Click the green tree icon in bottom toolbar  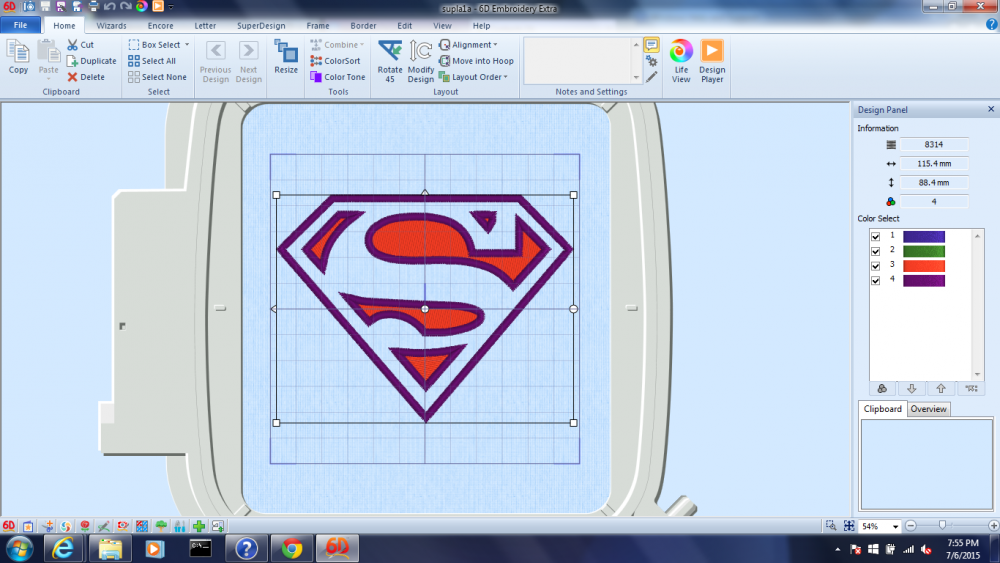click(161, 526)
